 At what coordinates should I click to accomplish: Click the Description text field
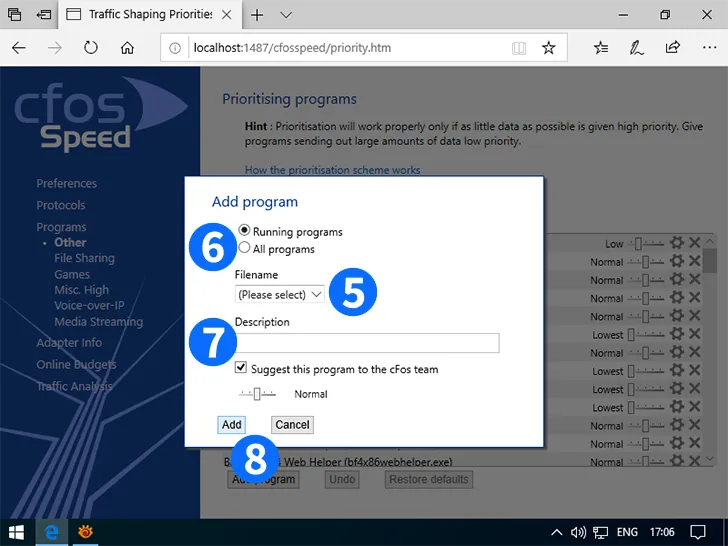(367, 343)
